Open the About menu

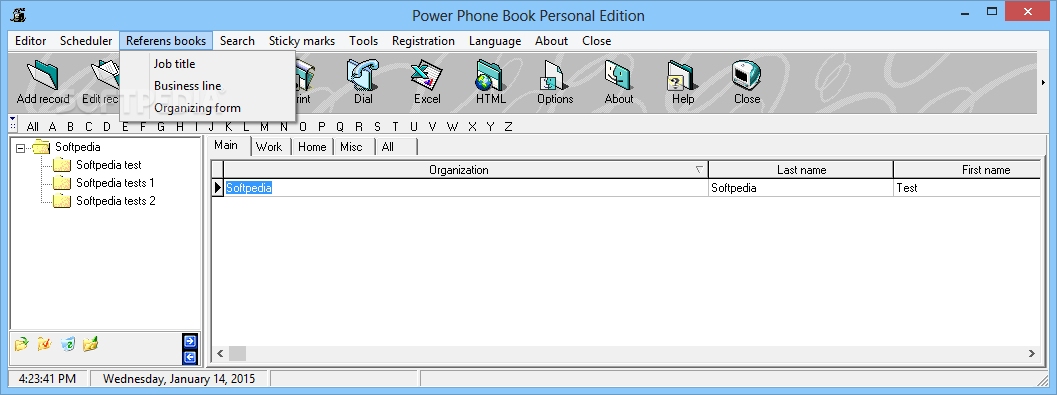tap(551, 40)
